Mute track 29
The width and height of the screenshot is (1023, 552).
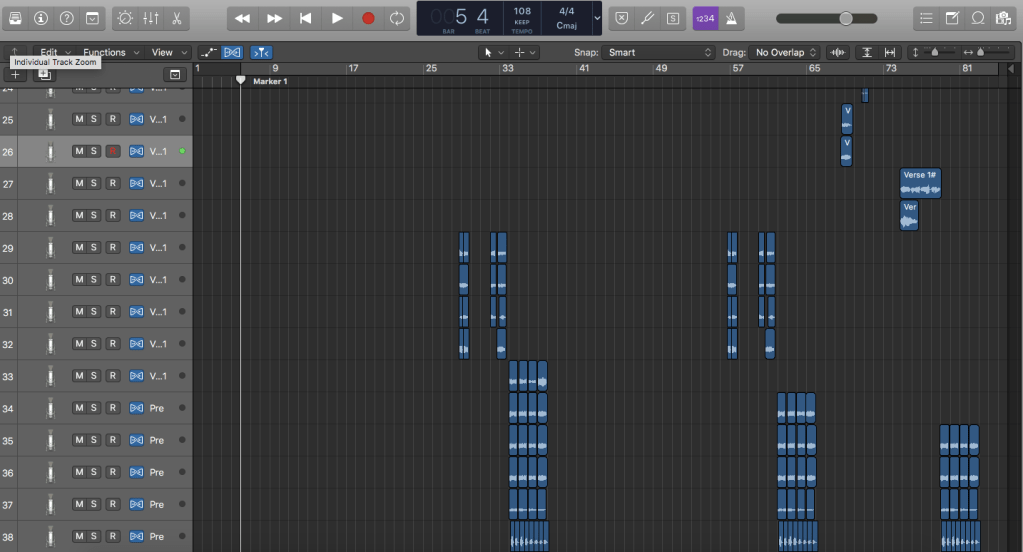point(78,248)
